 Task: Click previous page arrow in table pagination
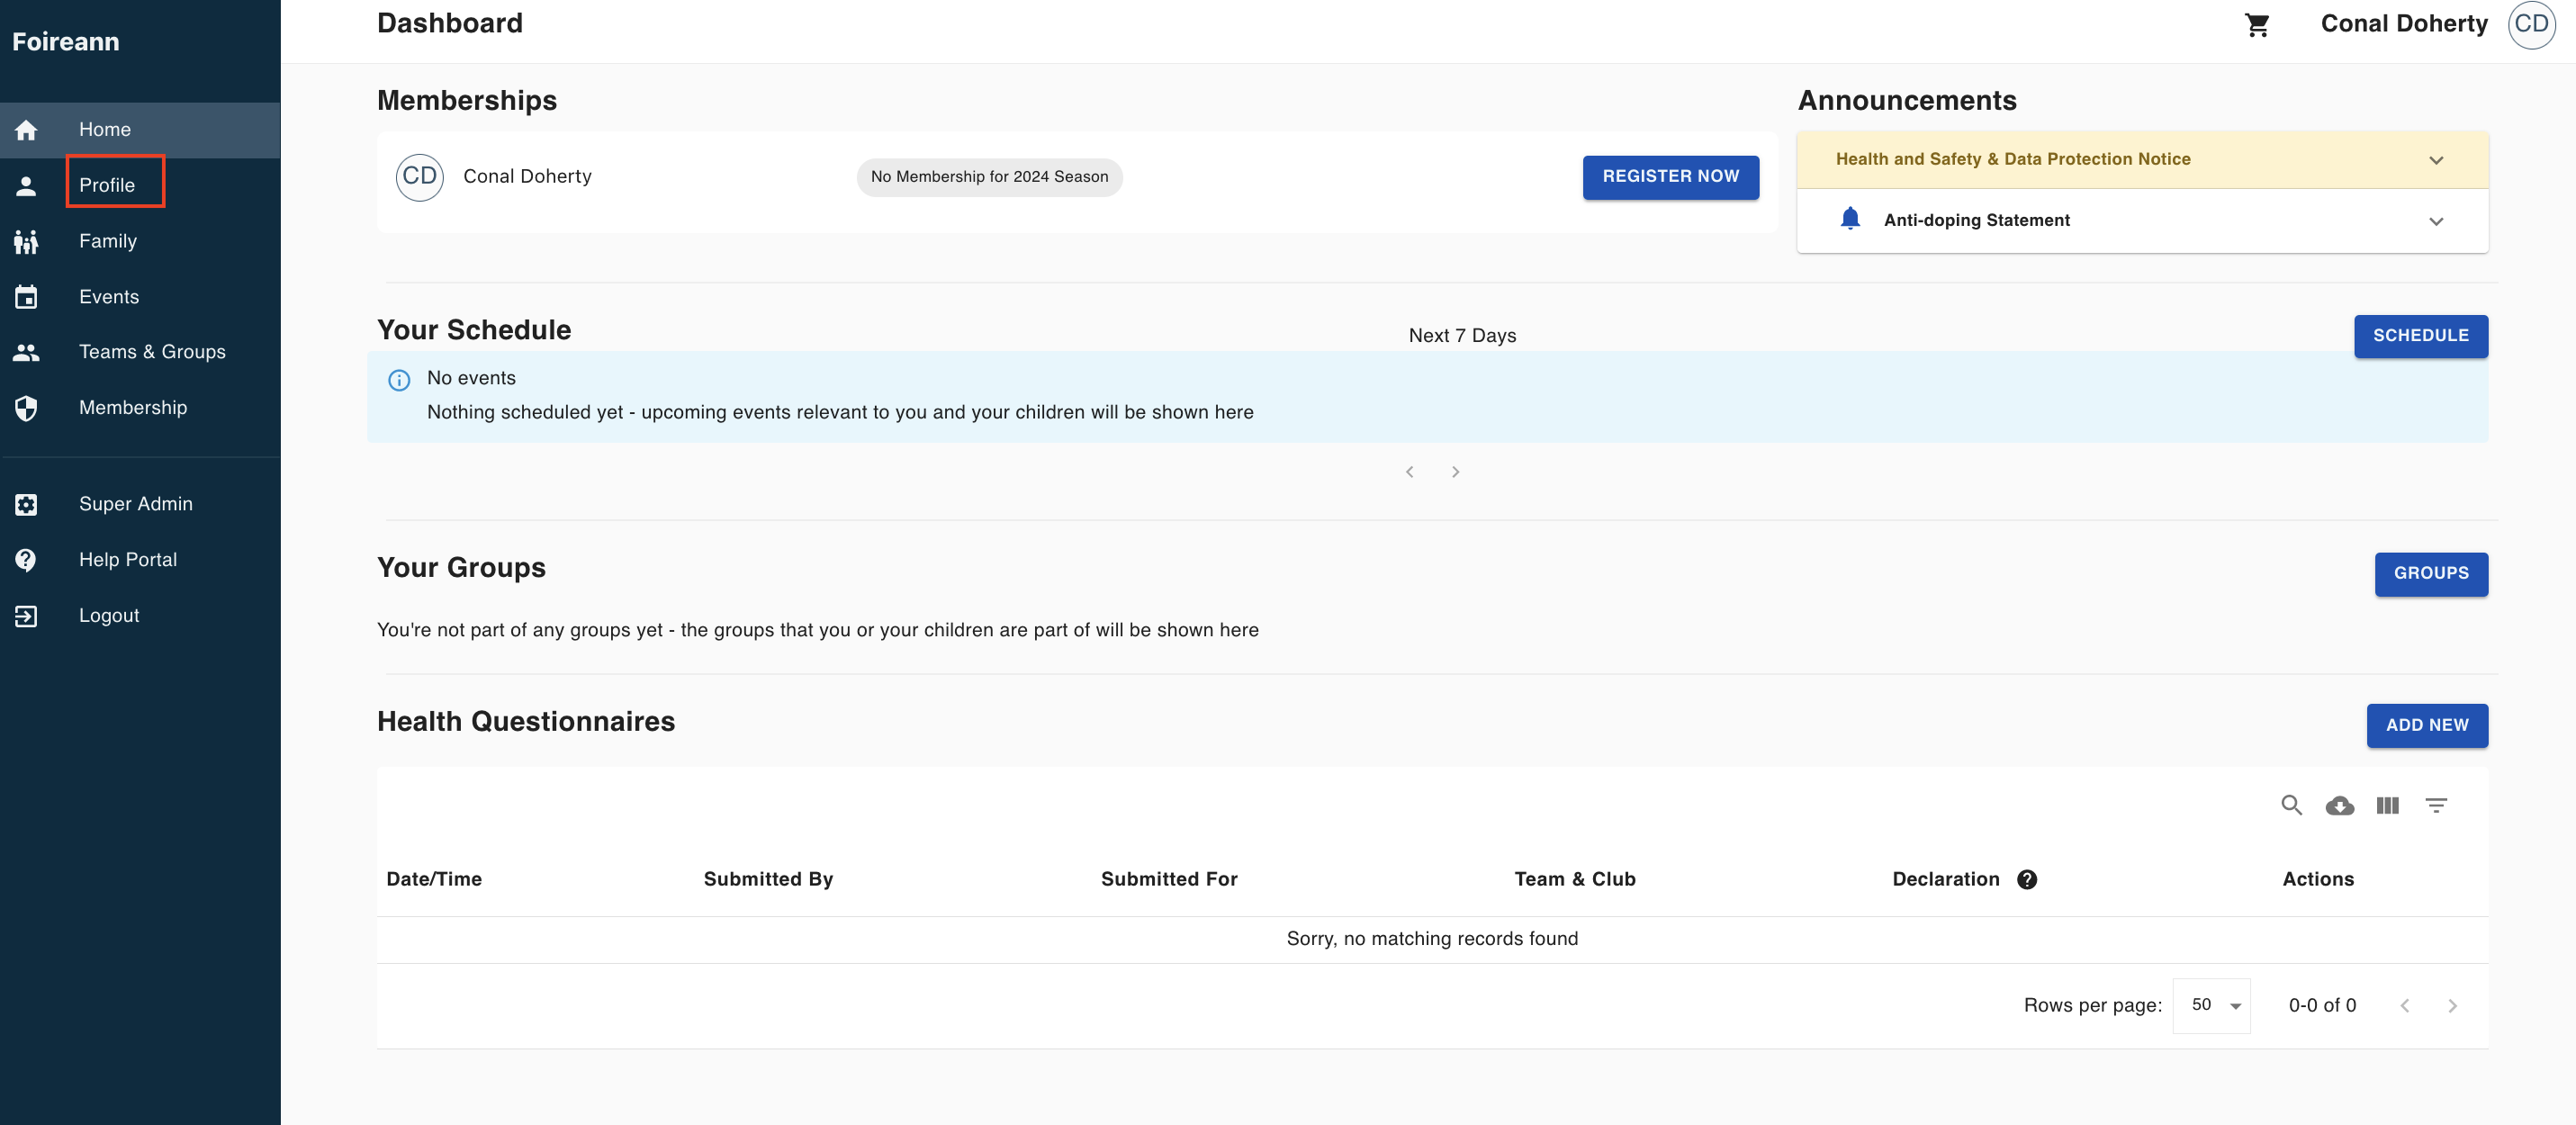(x=2404, y=1006)
